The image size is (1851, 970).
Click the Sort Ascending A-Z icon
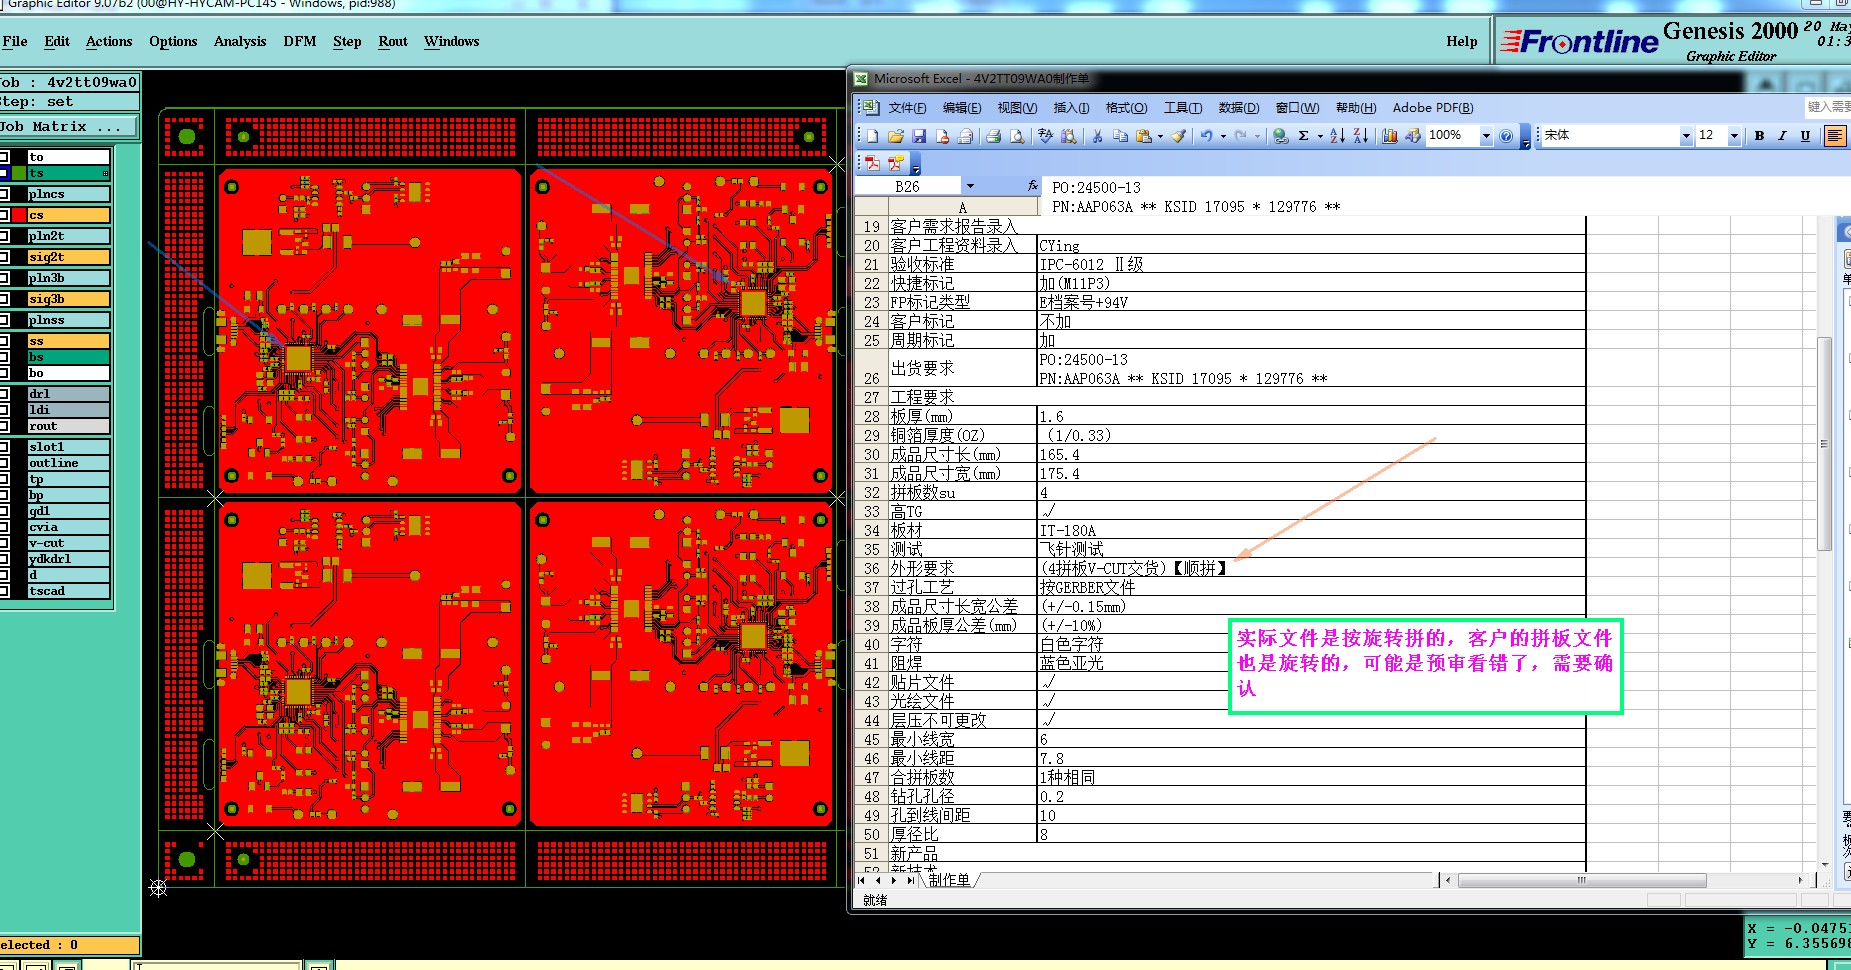coord(1337,136)
